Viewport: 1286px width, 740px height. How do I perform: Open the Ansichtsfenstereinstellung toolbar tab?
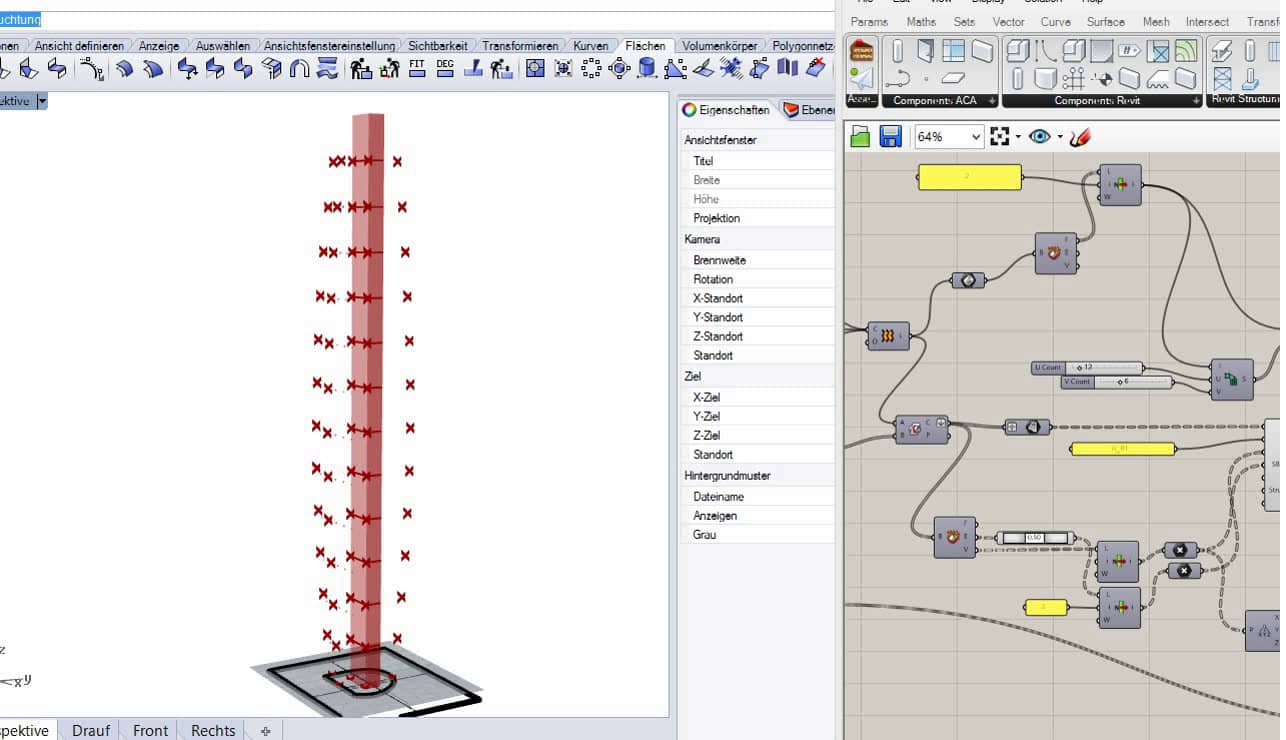pyautogui.click(x=329, y=45)
